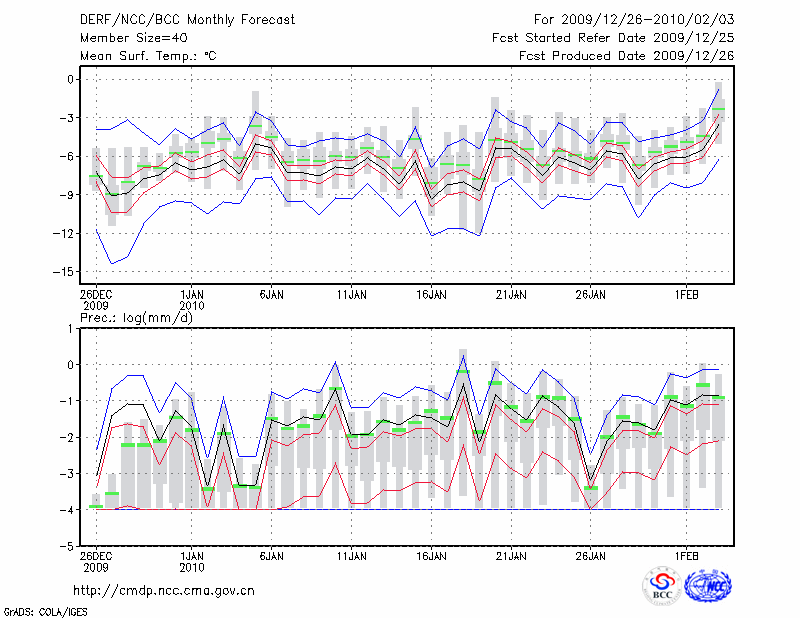The width and height of the screenshot is (800, 618).
Task: Click the NCC globe logo
Action: click(x=708, y=586)
